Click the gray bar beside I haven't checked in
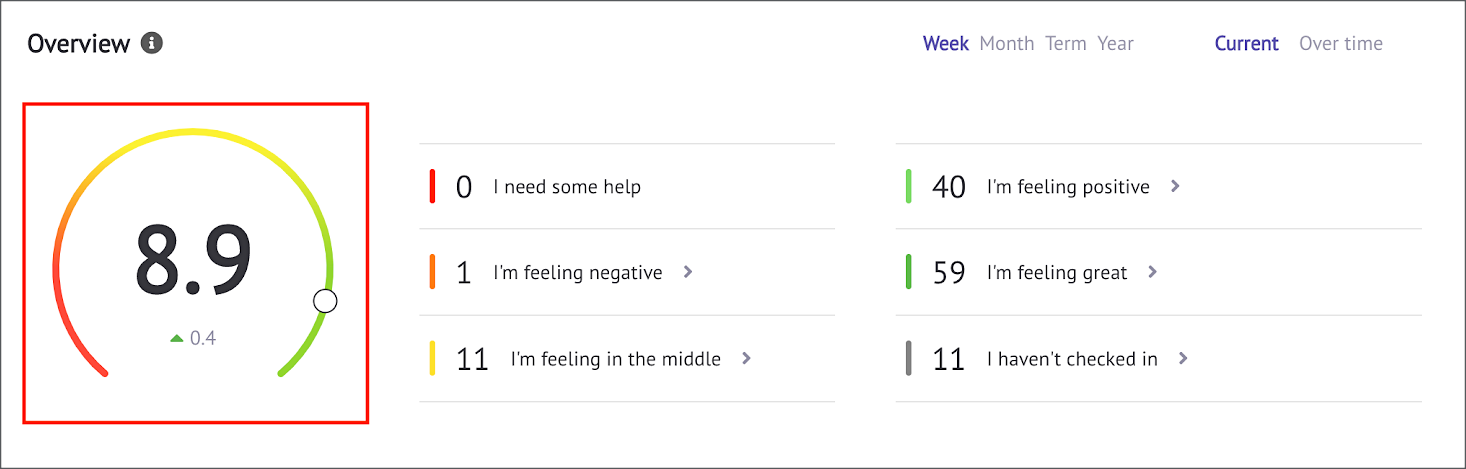The height and width of the screenshot is (469, 1466). (908, 358)
